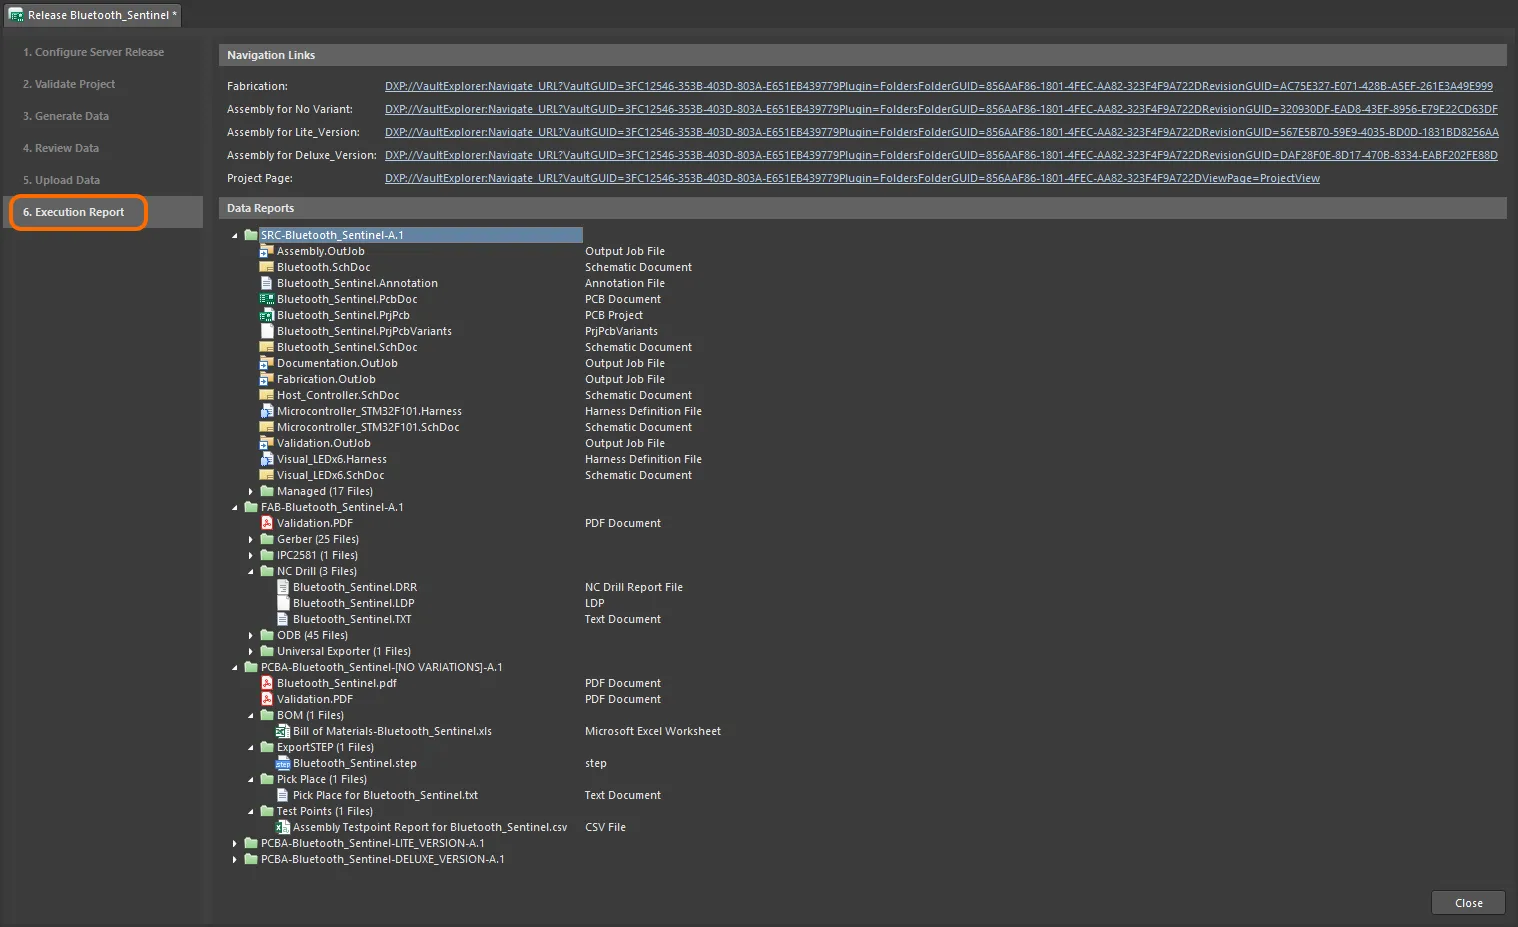Expand the Universal Exporter (1 Files) folder

251,651
